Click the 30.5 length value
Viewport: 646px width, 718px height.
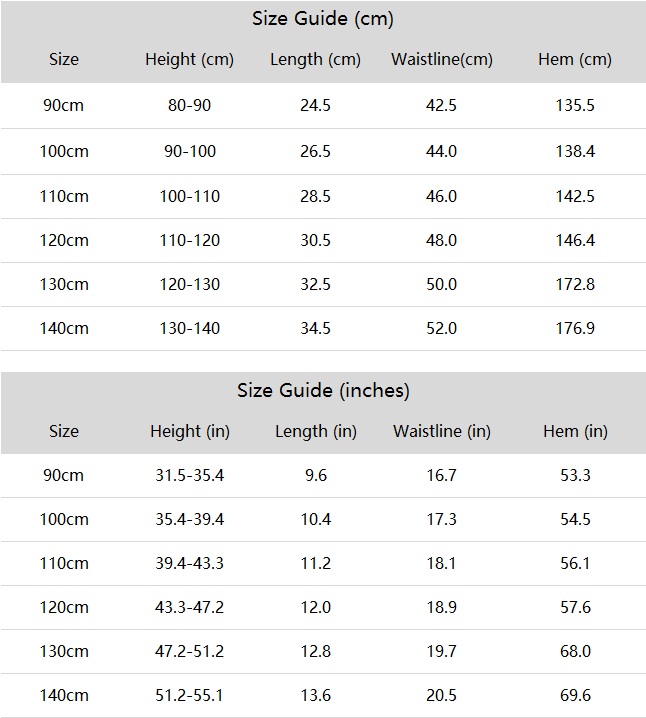click(315, 240)
